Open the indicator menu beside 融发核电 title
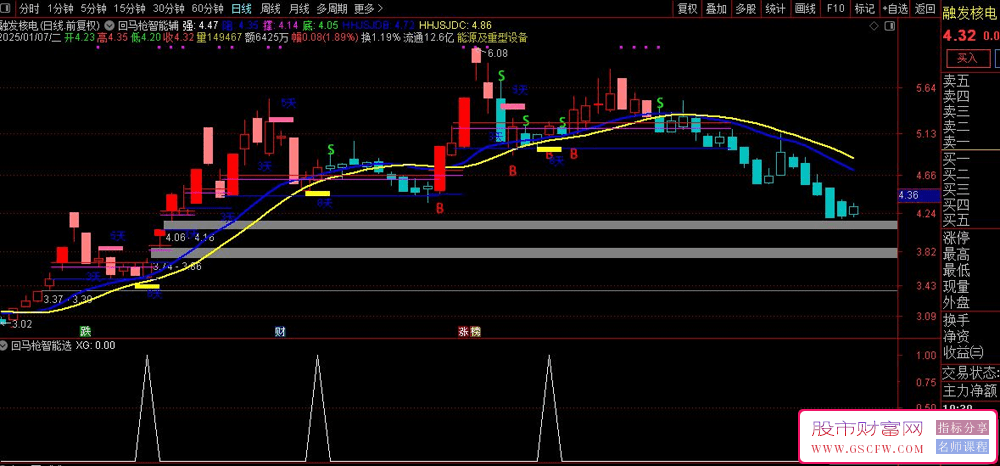This screenshot has width=1000, height=466. (x=108, y=23)
